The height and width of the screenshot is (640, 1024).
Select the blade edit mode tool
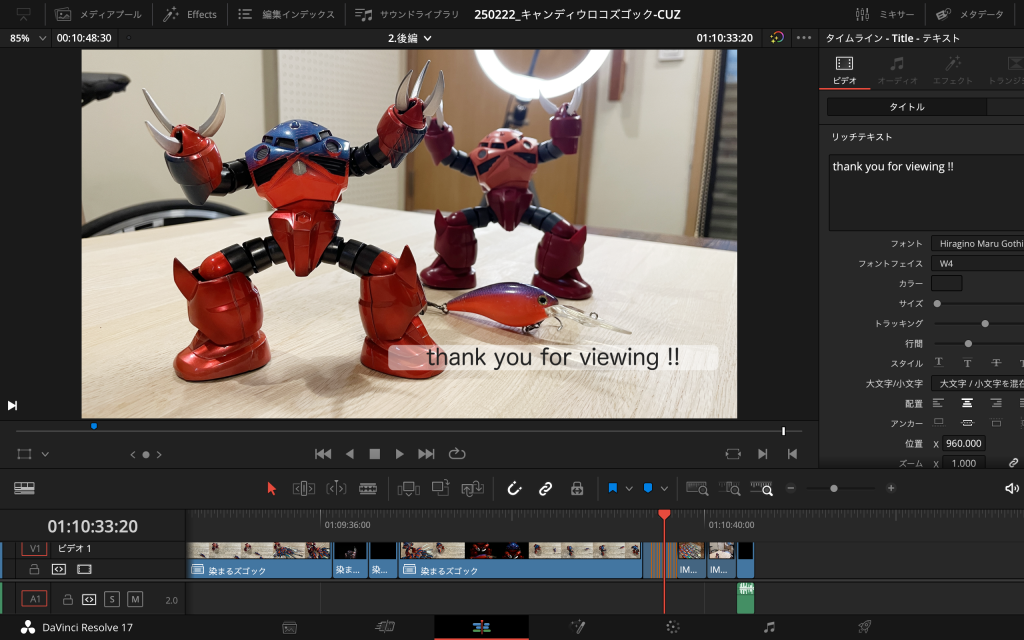368,488
